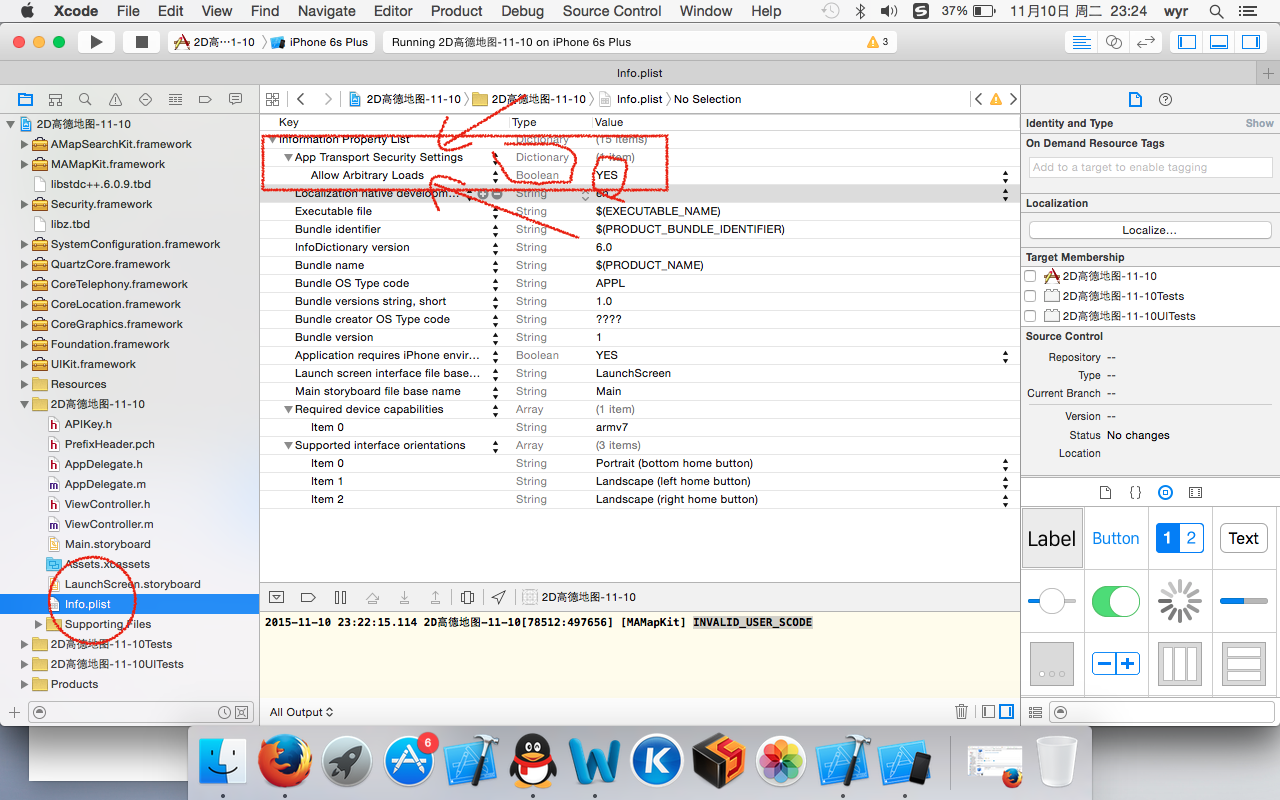Clear console with the trash icon
1280x800 pixels.
pyautogui.click(x=961, y=711)
